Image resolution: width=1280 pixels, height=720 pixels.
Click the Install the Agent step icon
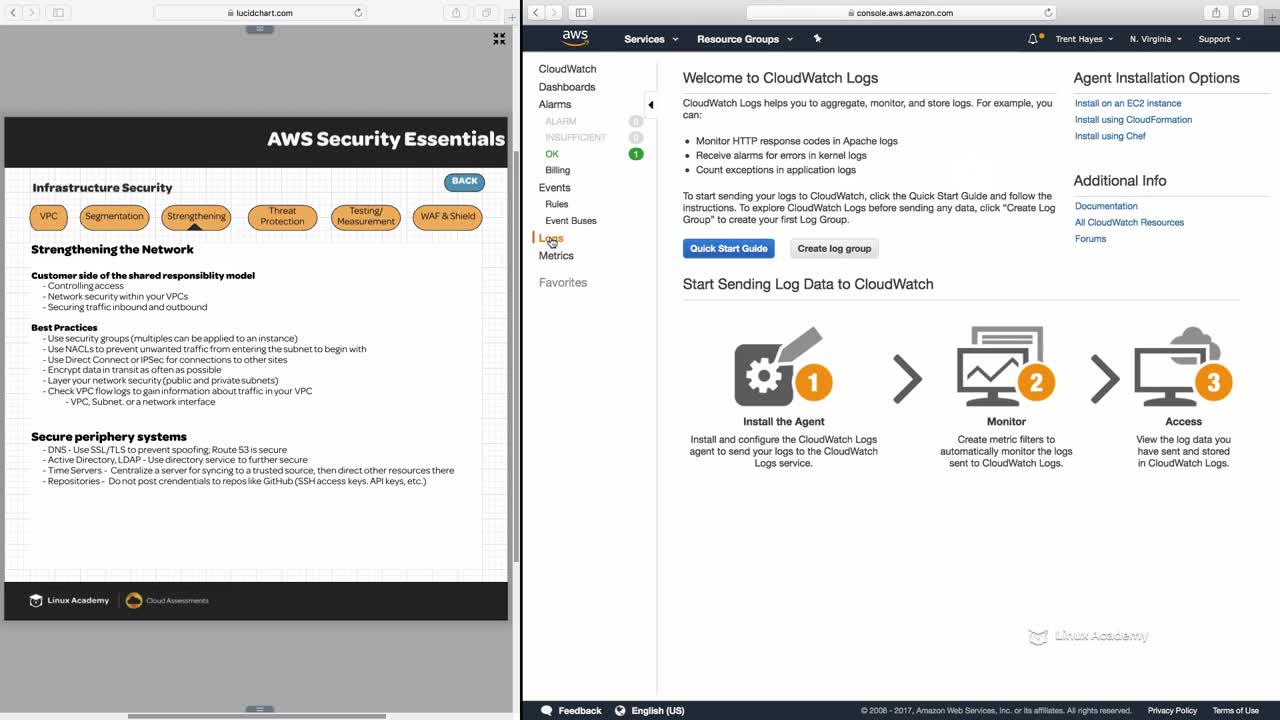coord(784,366)
